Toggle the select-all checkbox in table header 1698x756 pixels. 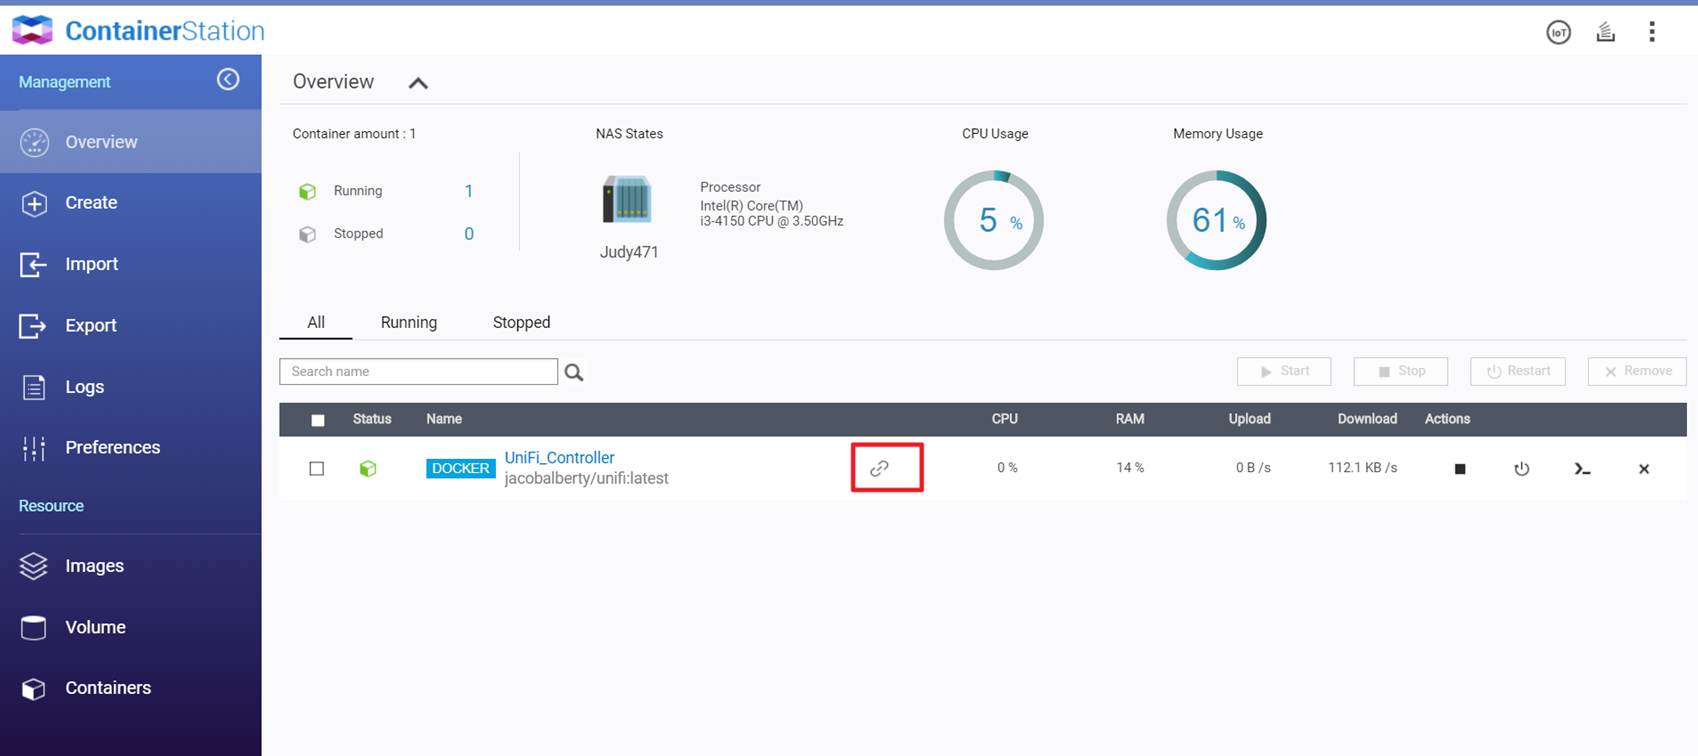coord(318,420)
